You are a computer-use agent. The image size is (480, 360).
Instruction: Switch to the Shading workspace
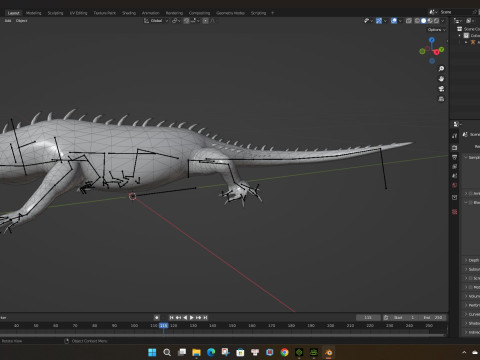tap(129, 13)
